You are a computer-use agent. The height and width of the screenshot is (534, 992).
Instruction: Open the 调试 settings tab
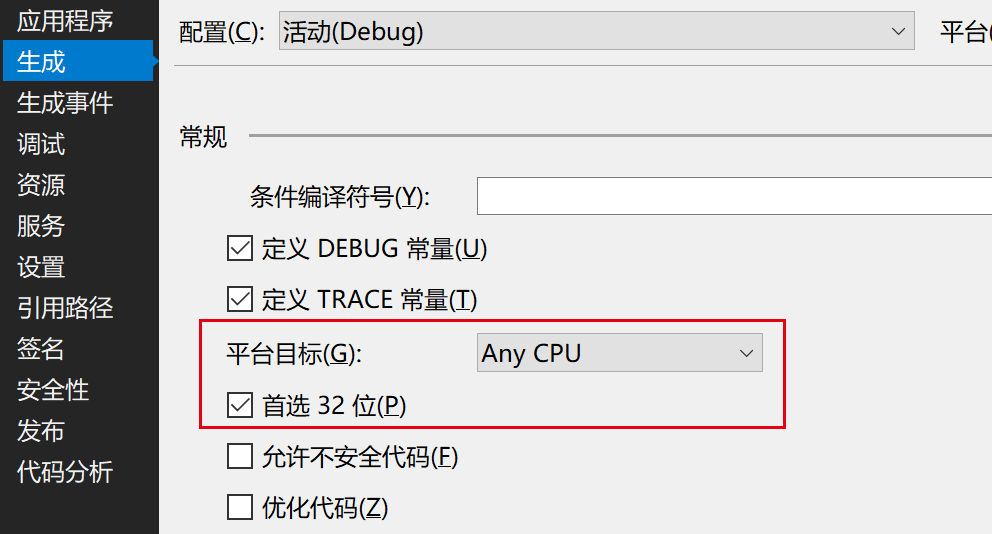pyautogui.click(x=41, y=144)
